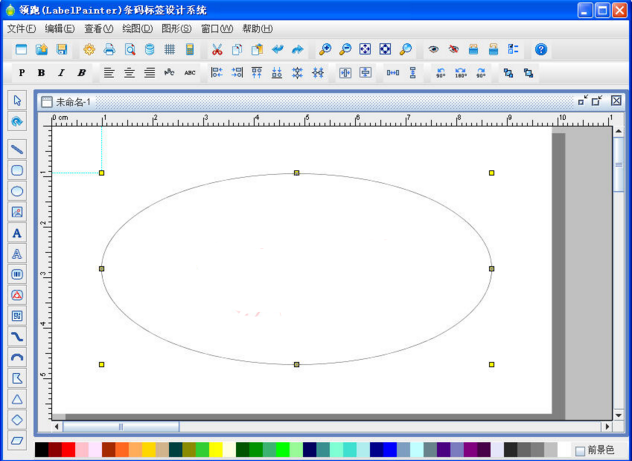The width and height of the screenshot is (632, 461).
Task: Click the undo blue arrow icon
Action: 277,50
